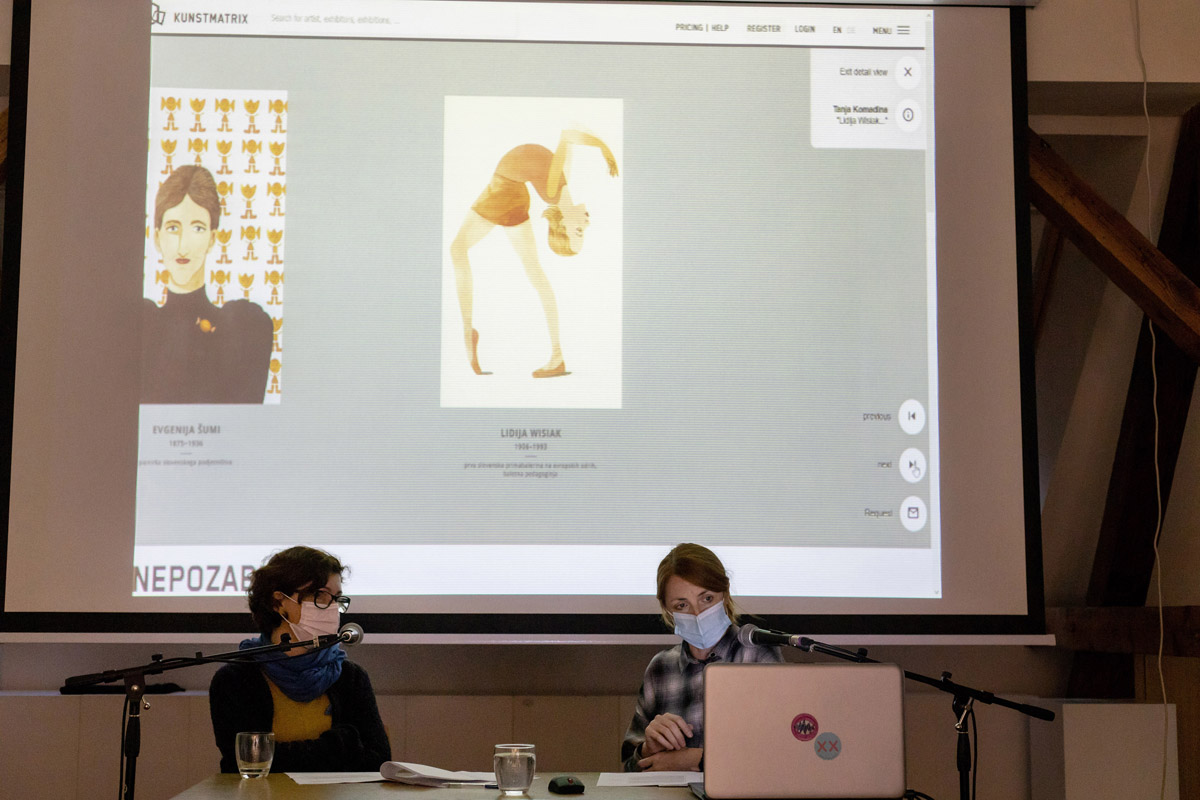Go to the previous artwork
The width and height of the screenshot is (1200, 800).
912,416
